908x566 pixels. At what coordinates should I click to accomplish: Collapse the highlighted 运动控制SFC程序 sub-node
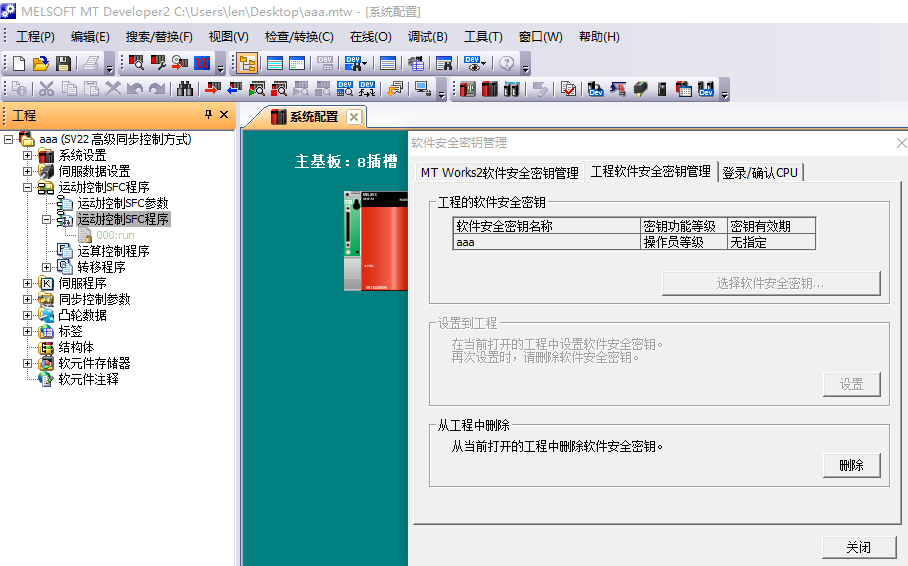[x=47, y=220]
